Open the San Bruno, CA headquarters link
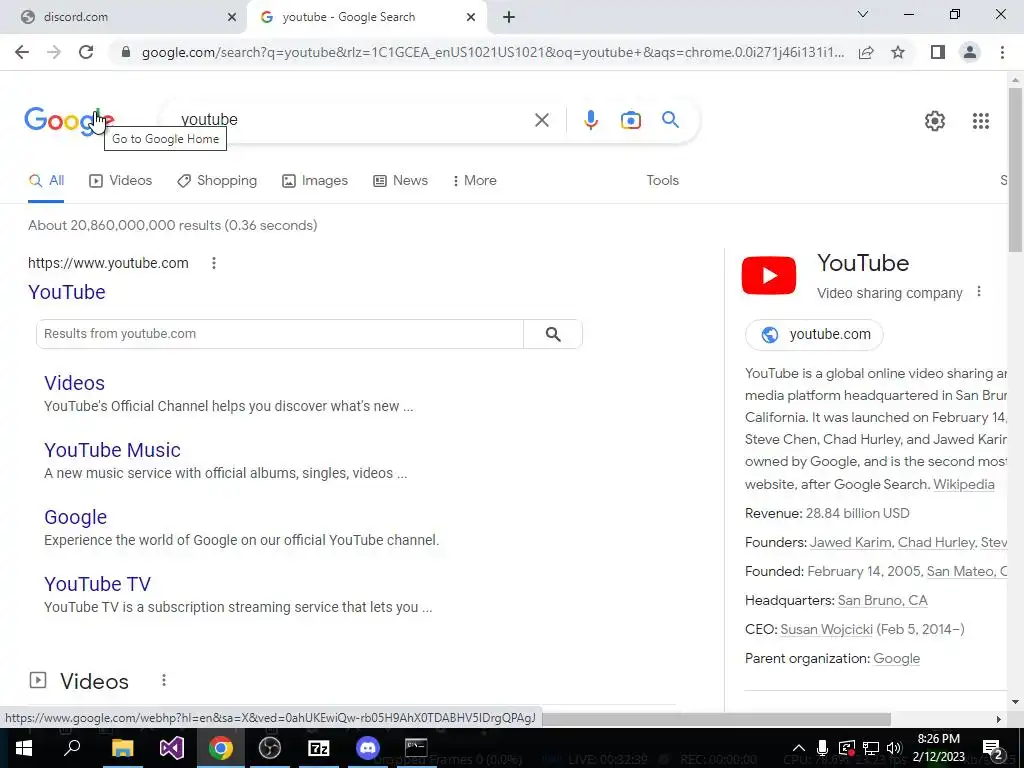Image resolution: width=1024 pixels, height=768 pixels. 882,600
